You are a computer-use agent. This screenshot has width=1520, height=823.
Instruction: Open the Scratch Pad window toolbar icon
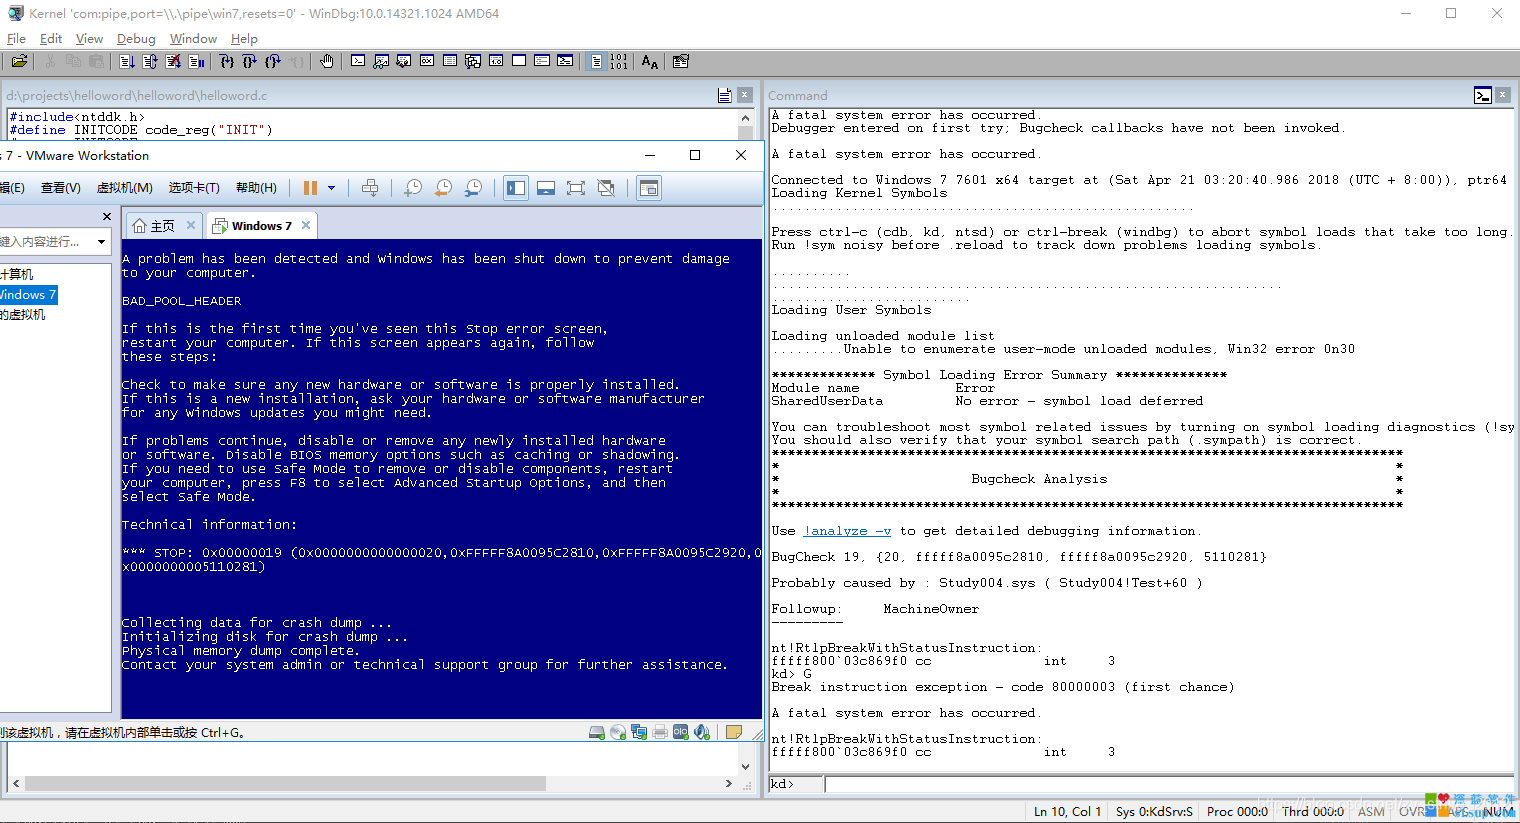point(519,61)
